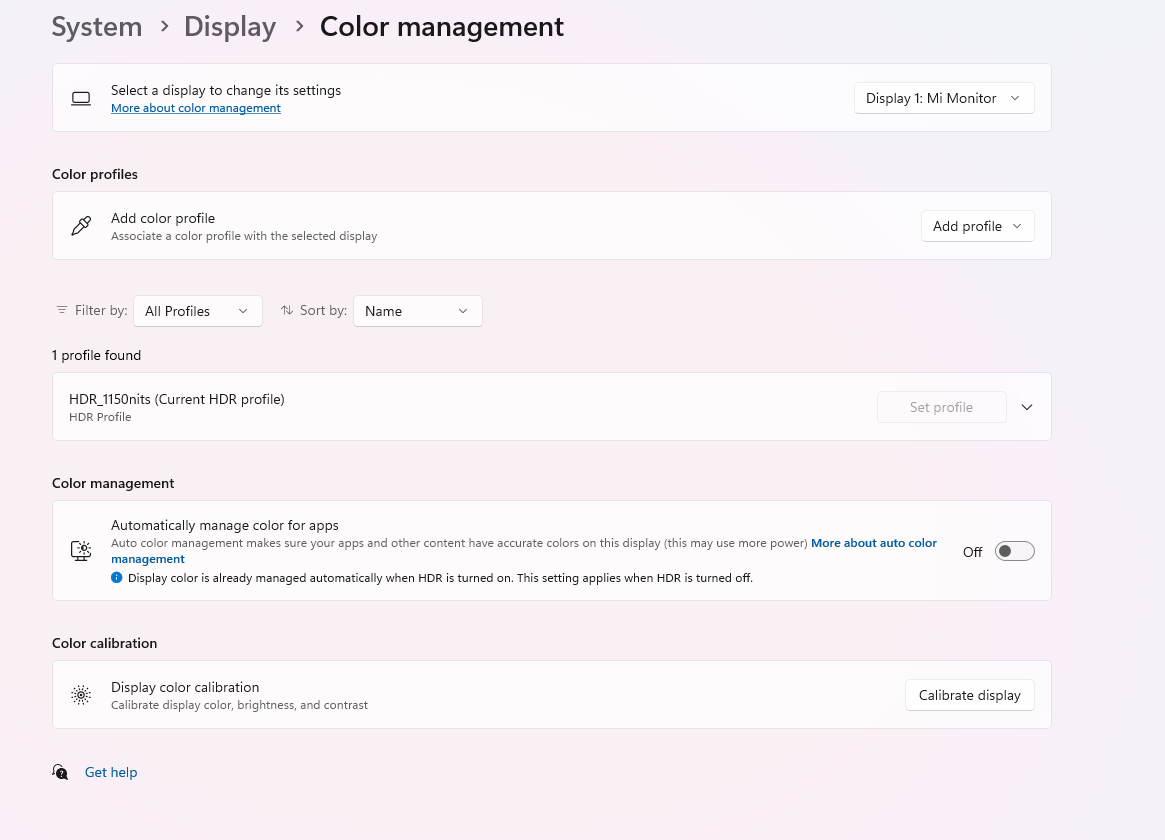Click 'Calibrate display color, brightness, and contrast' text
Viewport: 1165px width, 840px height.
point(239,705)
